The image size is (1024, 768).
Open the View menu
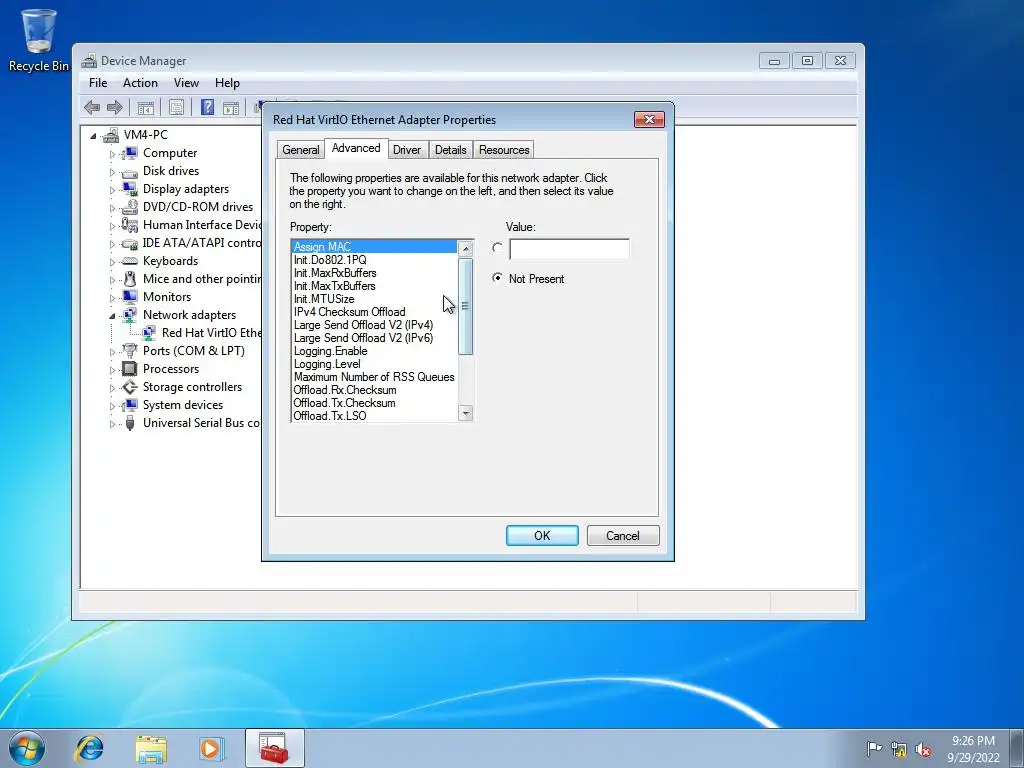[x=186, y=83]
